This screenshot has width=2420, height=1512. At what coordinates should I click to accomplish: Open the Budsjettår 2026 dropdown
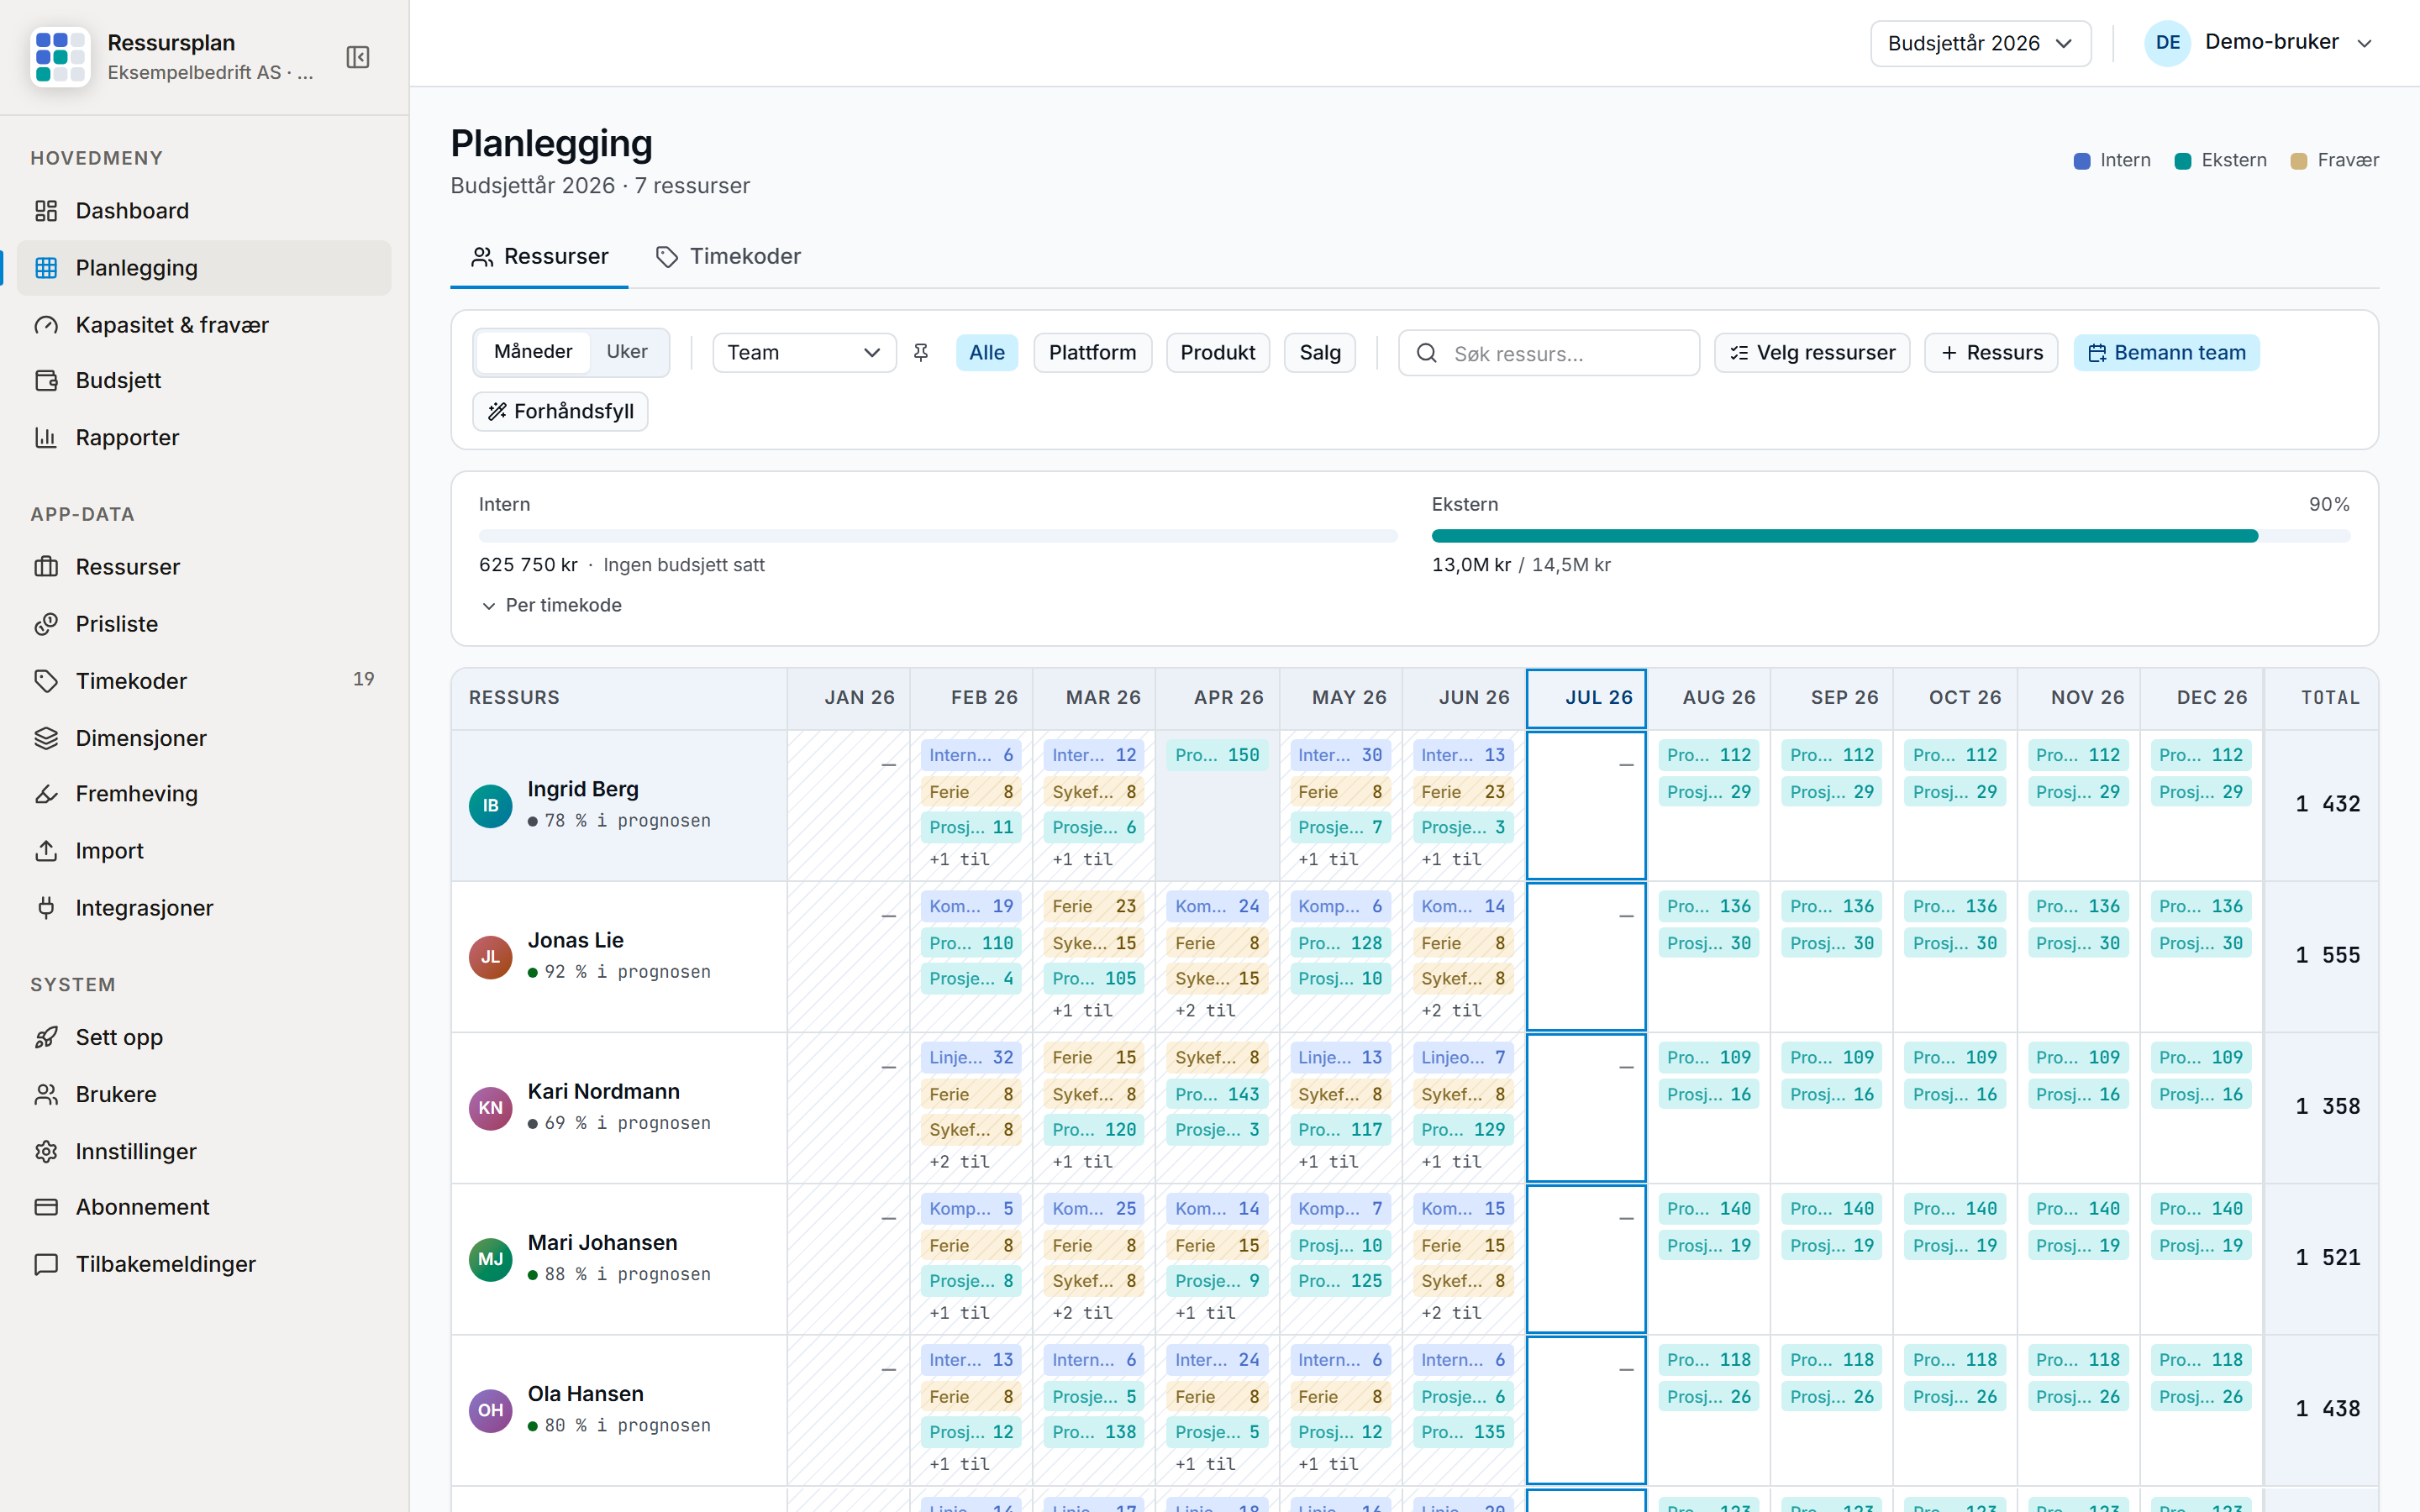click(x=1980, y=44)
